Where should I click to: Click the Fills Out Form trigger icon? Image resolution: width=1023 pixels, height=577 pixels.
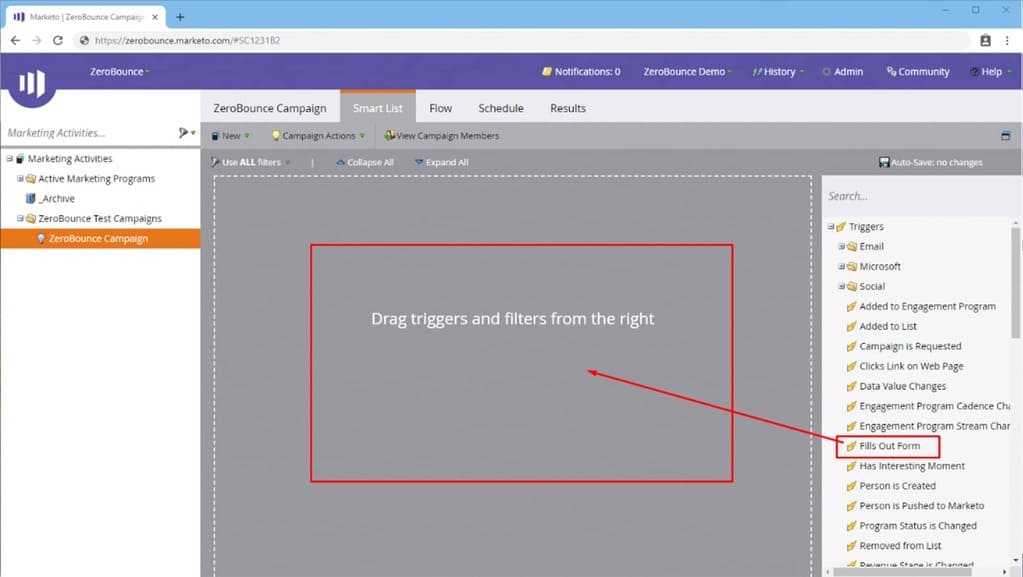click(851, 446)
